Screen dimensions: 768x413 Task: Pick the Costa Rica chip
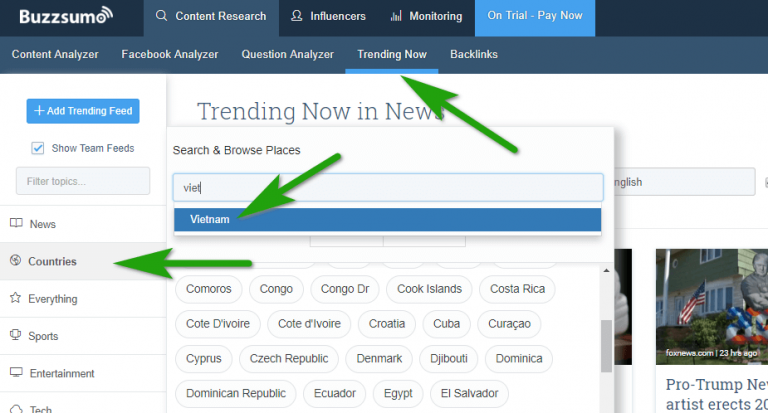(517, 289)
